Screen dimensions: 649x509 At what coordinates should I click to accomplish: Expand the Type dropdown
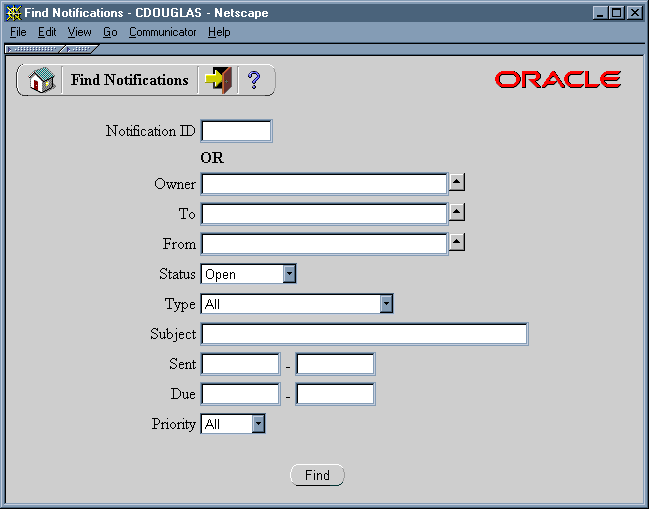click(x=386, y=304)
